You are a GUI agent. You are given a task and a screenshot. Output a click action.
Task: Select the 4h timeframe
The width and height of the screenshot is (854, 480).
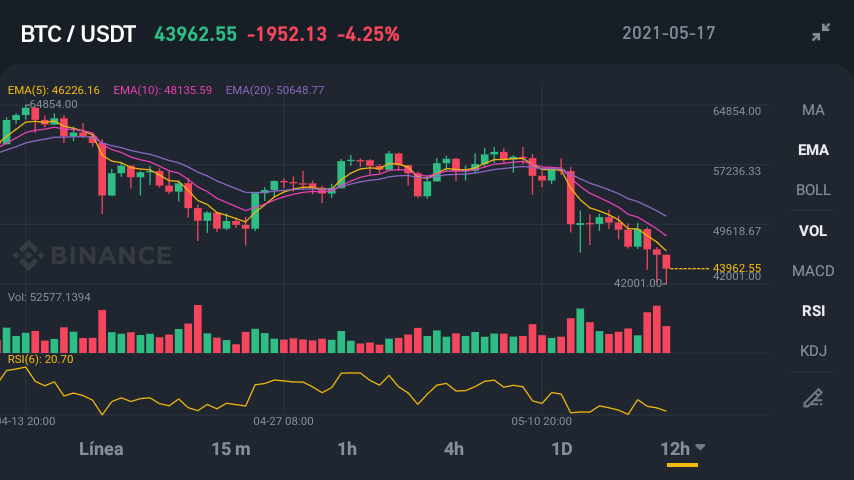(454, 449)
